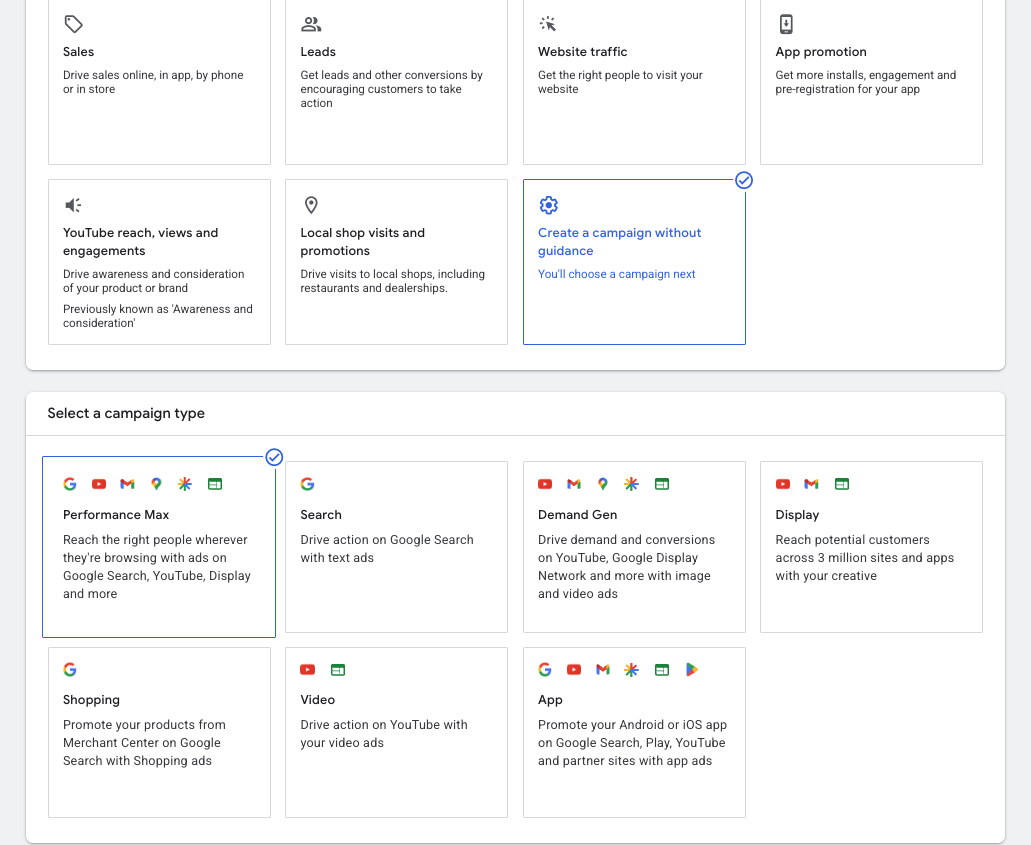Click 'Drive sales online, in app' description

tap(153, 82)
